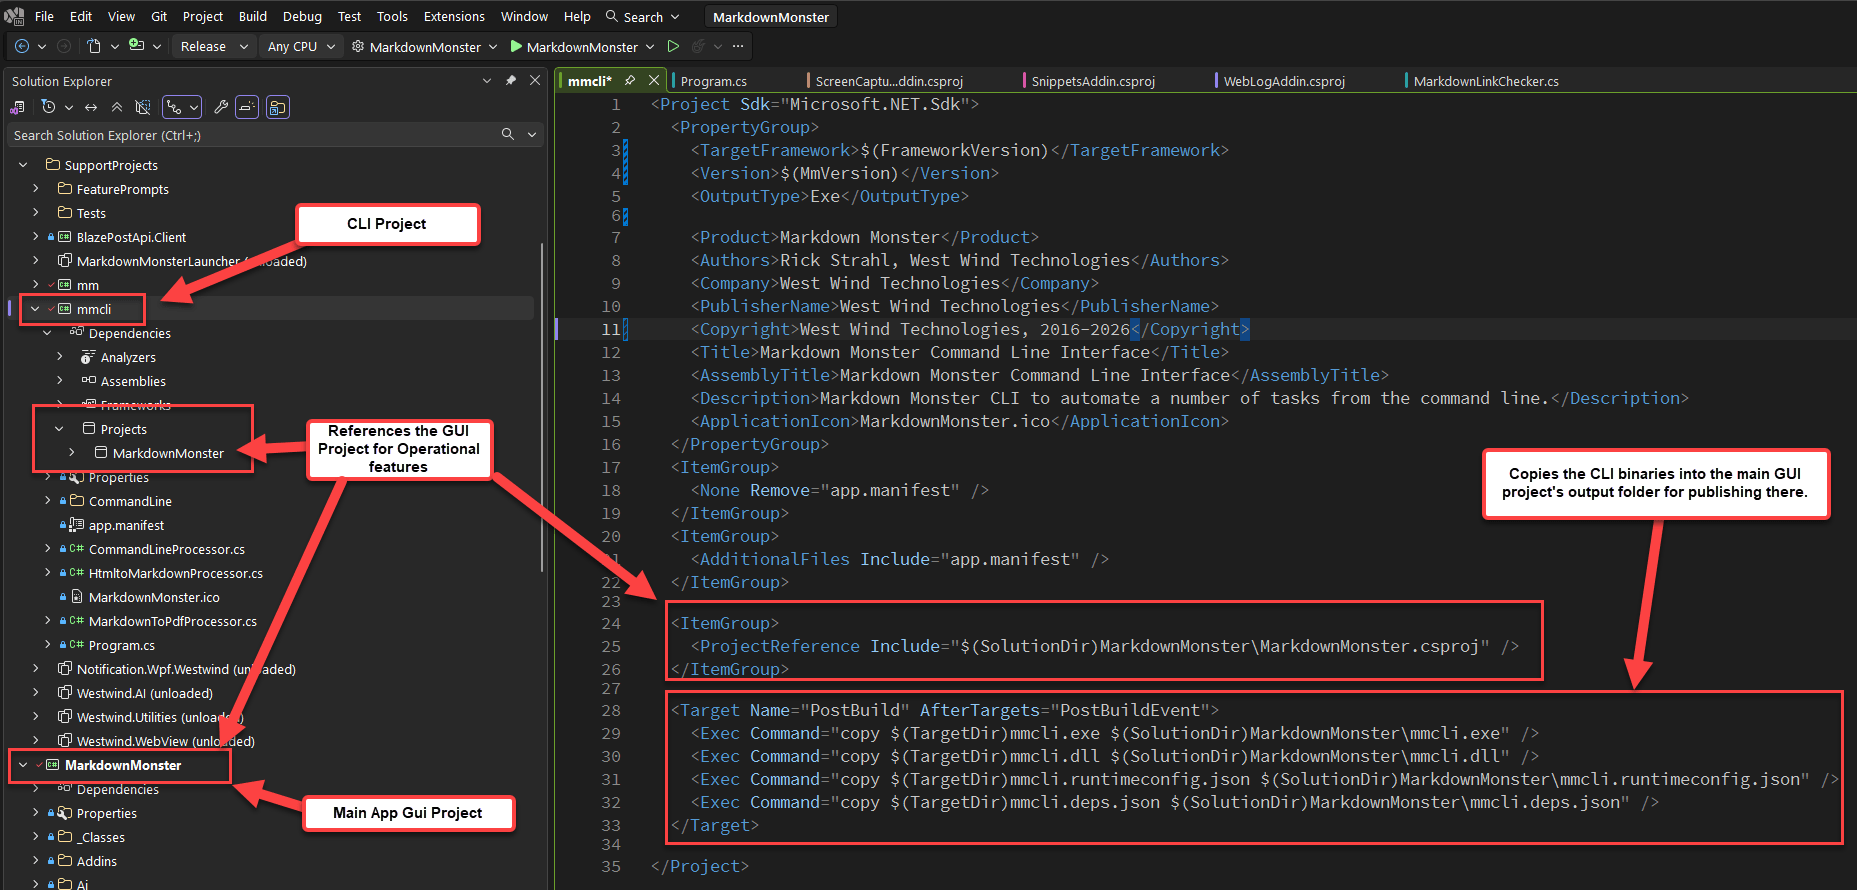Pin the Solution Explorer panel
This screenshot has width=1857, height=890.
click(x=511, y=81)
